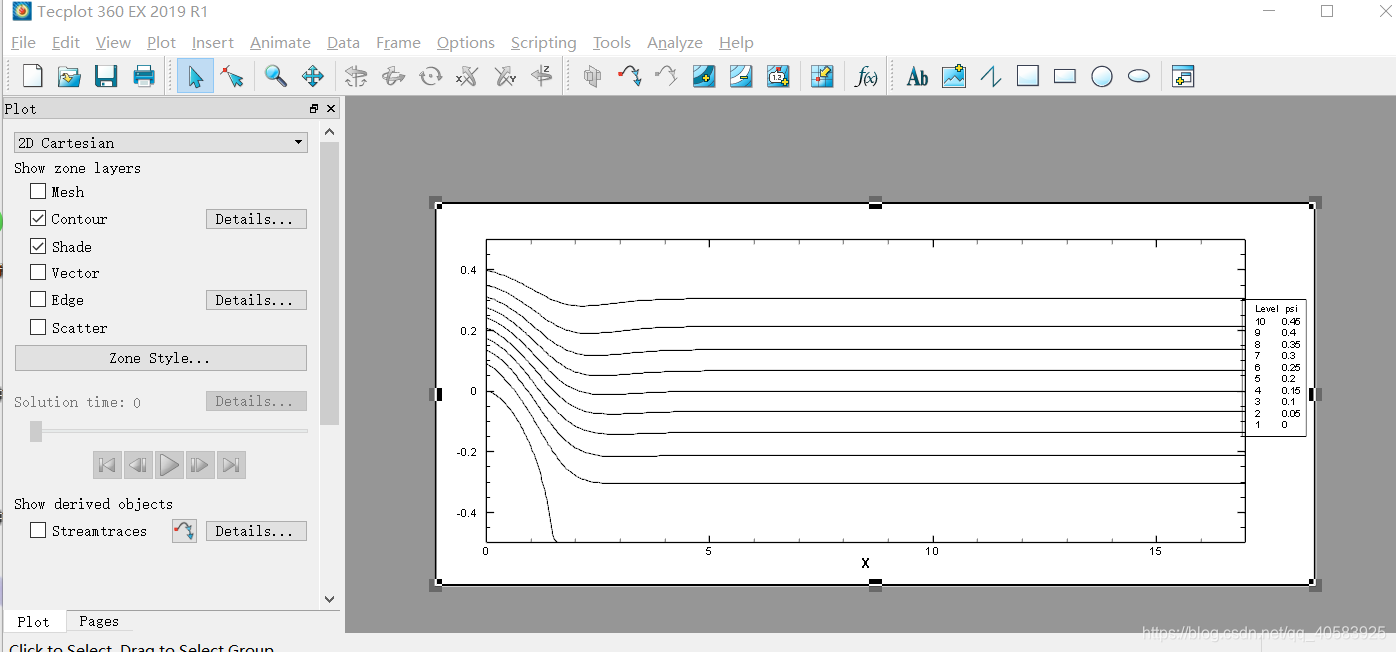1396x652 pixels.
Task: Open the Analyze menu
Action: click(x=675, y=42)
